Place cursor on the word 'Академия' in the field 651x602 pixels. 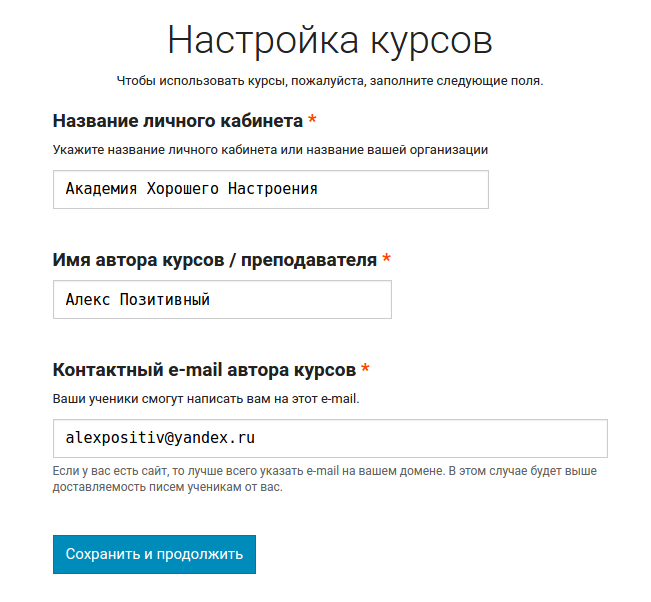[x=99, y=189]
